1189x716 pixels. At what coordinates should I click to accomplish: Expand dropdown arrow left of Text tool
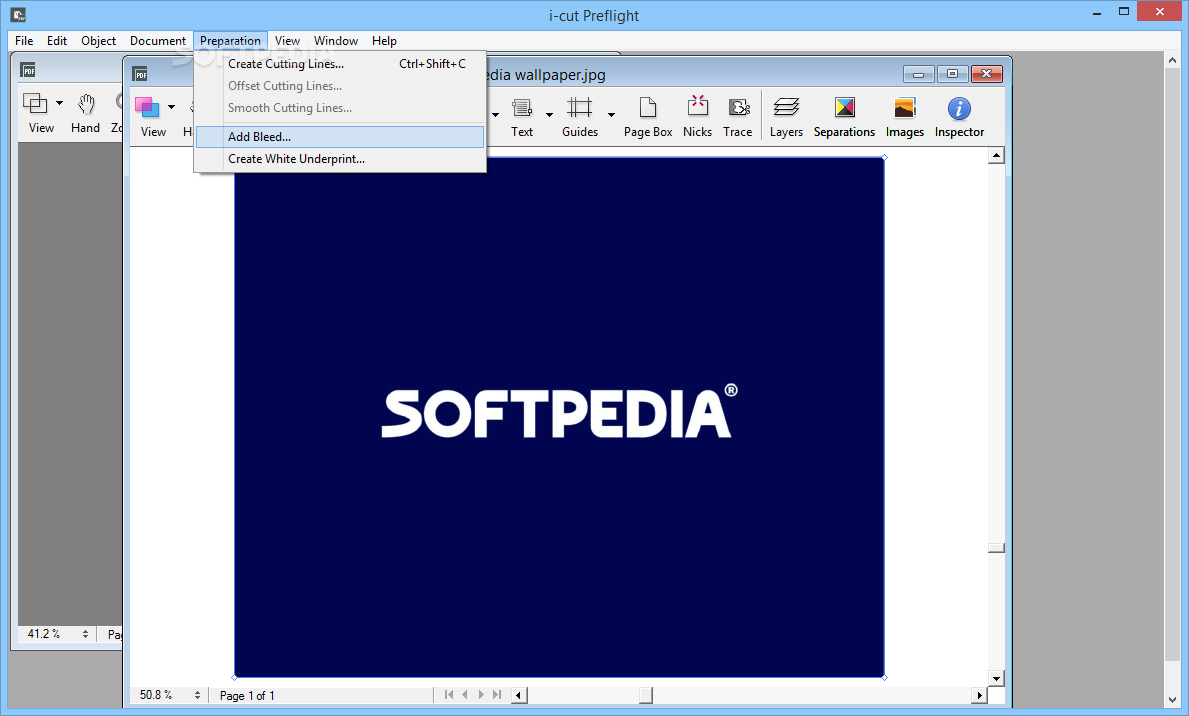pyautogui.click(x=495, y=115)
